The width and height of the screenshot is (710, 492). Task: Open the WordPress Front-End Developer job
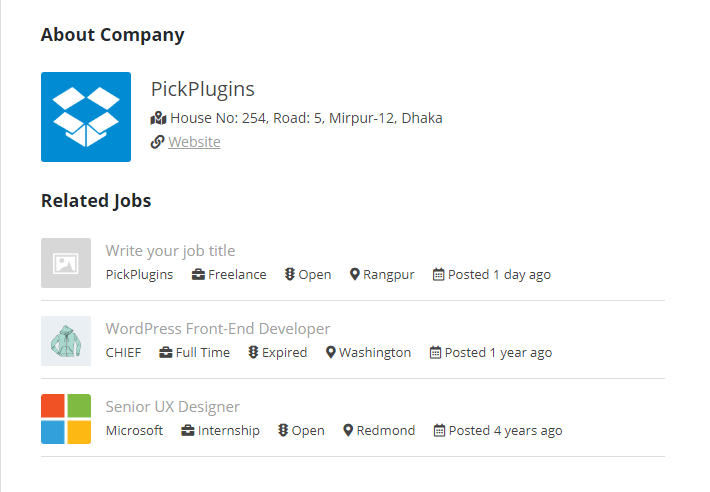tap(218, 329)
